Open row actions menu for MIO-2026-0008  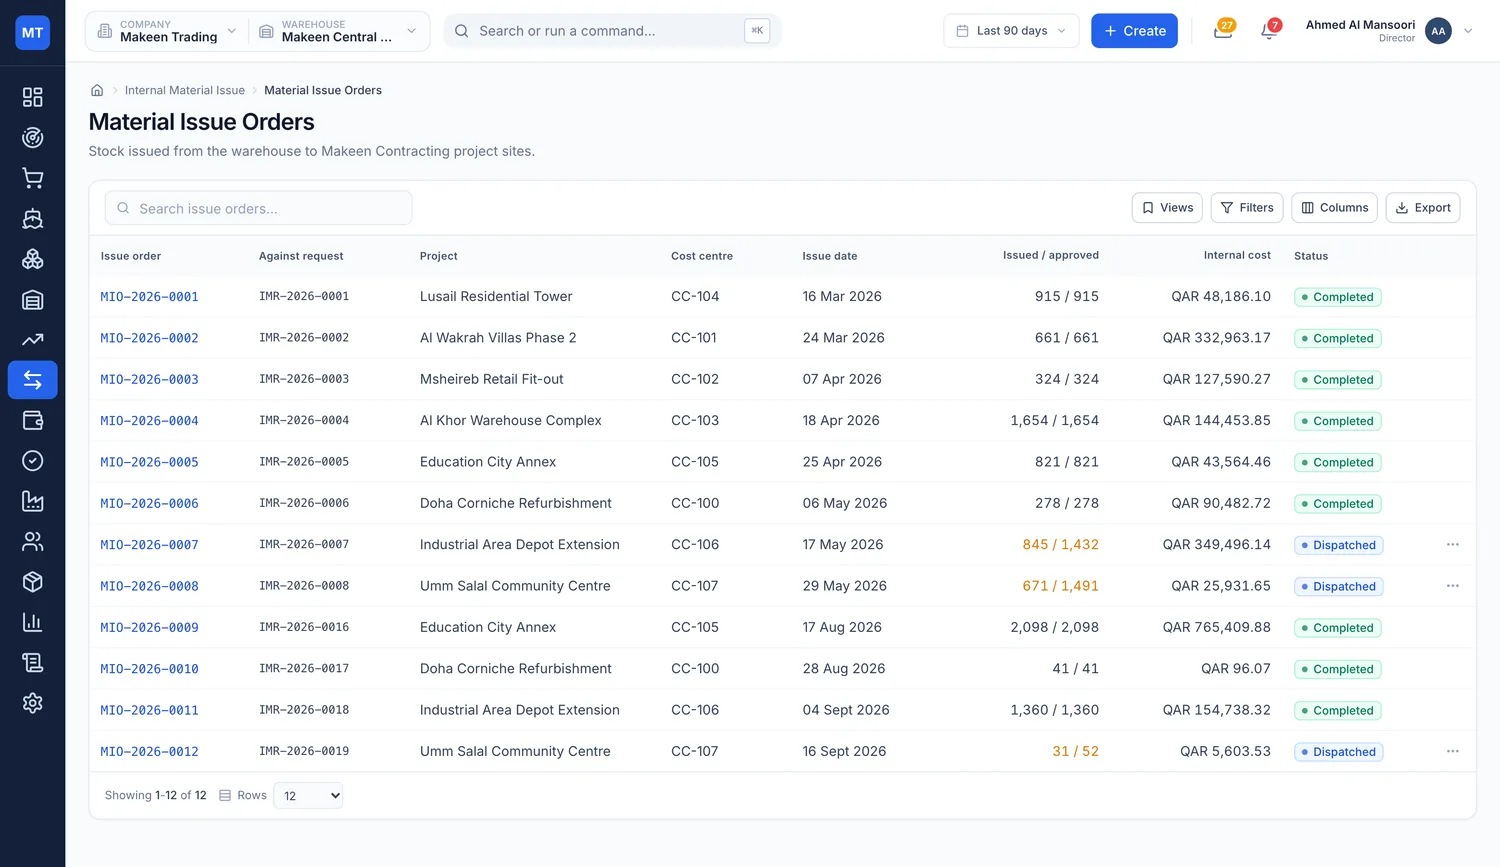(x=1452, y=586)
